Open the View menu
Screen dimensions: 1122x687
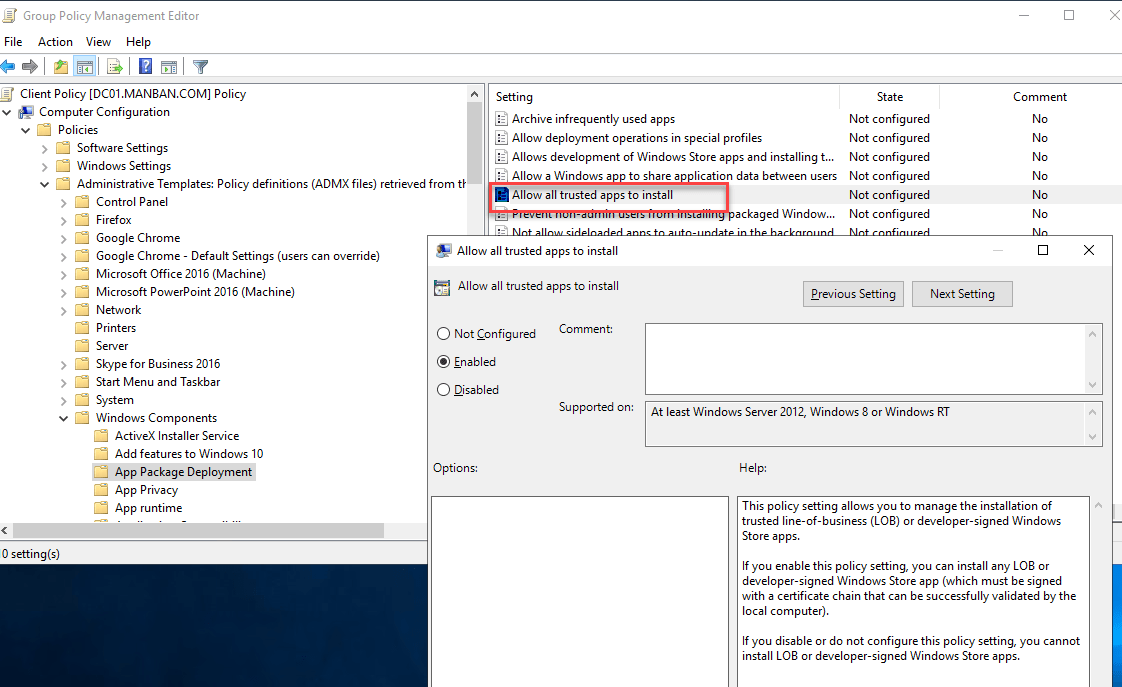click(98, 42)
